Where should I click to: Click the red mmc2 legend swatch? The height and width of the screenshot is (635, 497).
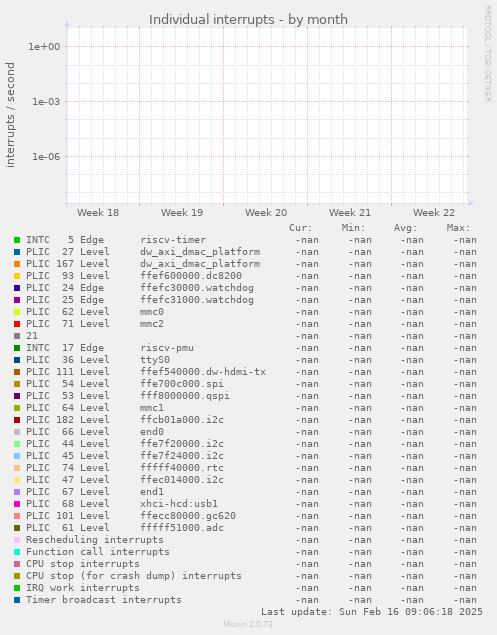pos(17,324)
